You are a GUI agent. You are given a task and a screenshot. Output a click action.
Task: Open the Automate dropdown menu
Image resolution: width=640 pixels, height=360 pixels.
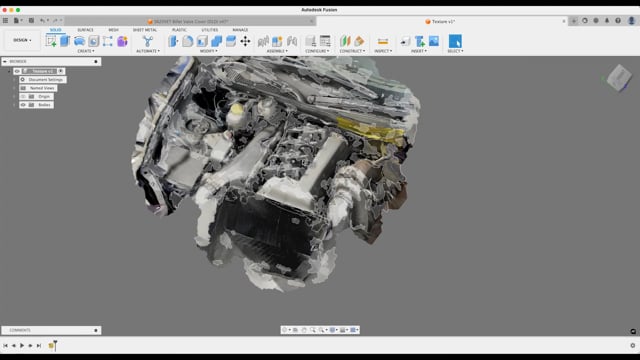148,51
